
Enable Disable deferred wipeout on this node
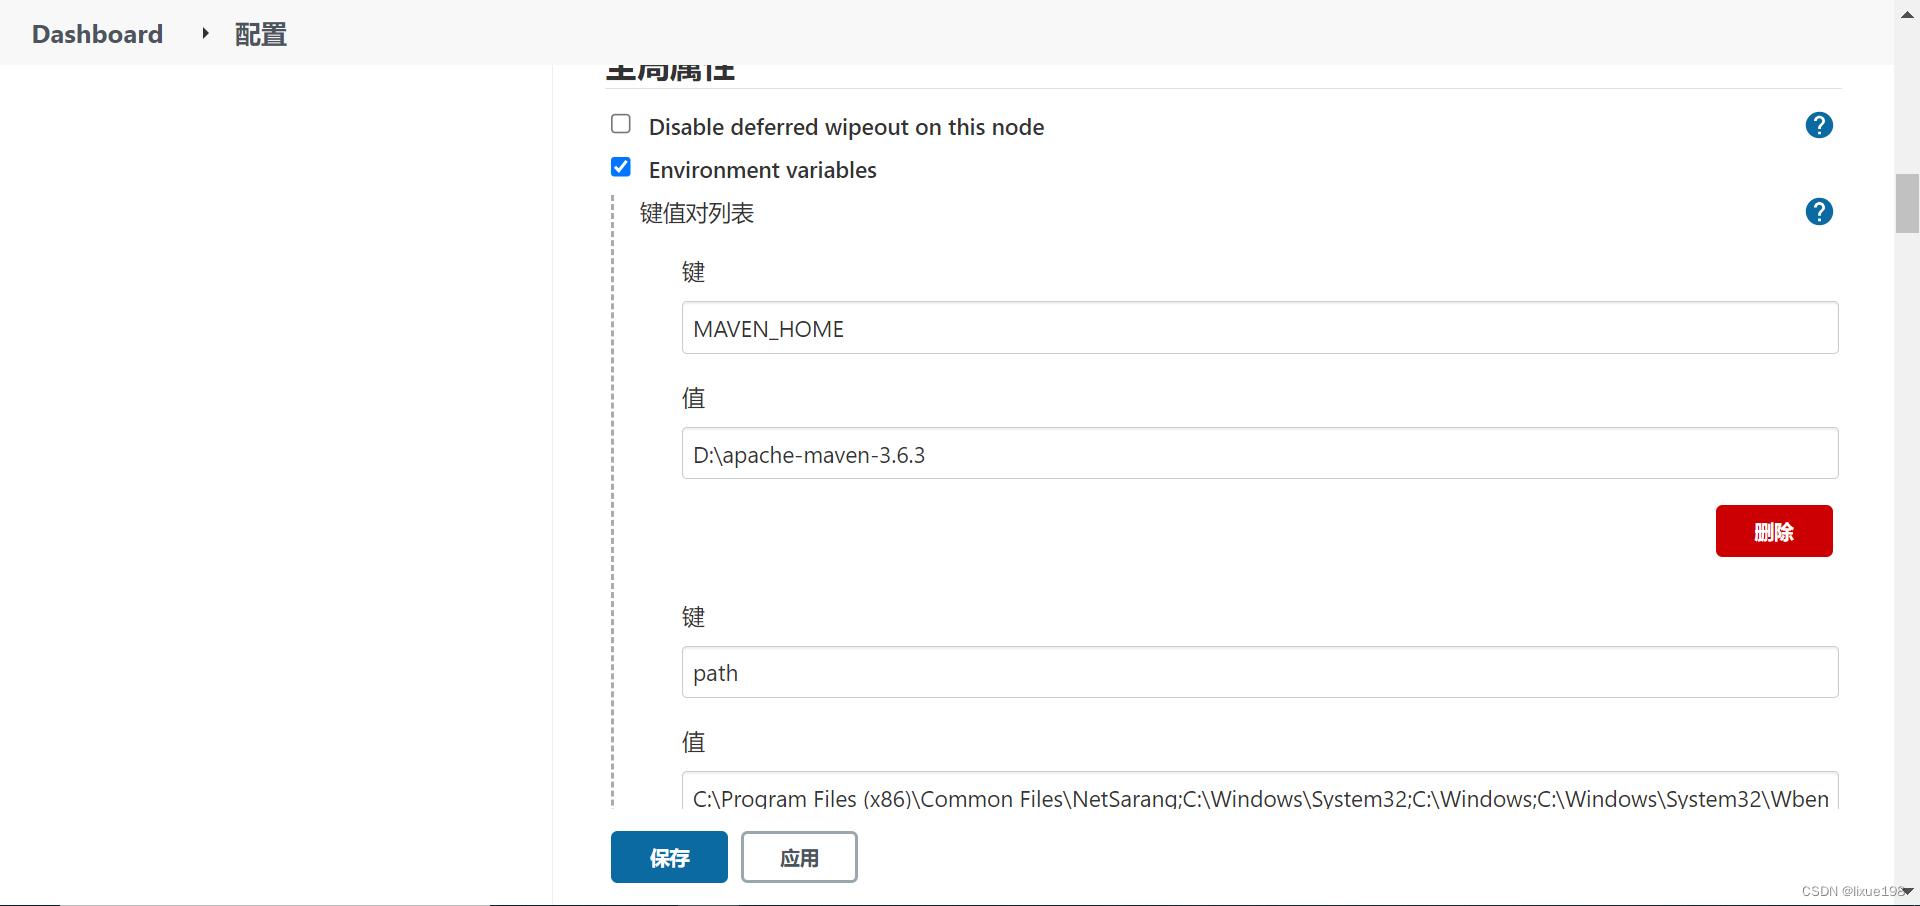(x=620, y=122)
